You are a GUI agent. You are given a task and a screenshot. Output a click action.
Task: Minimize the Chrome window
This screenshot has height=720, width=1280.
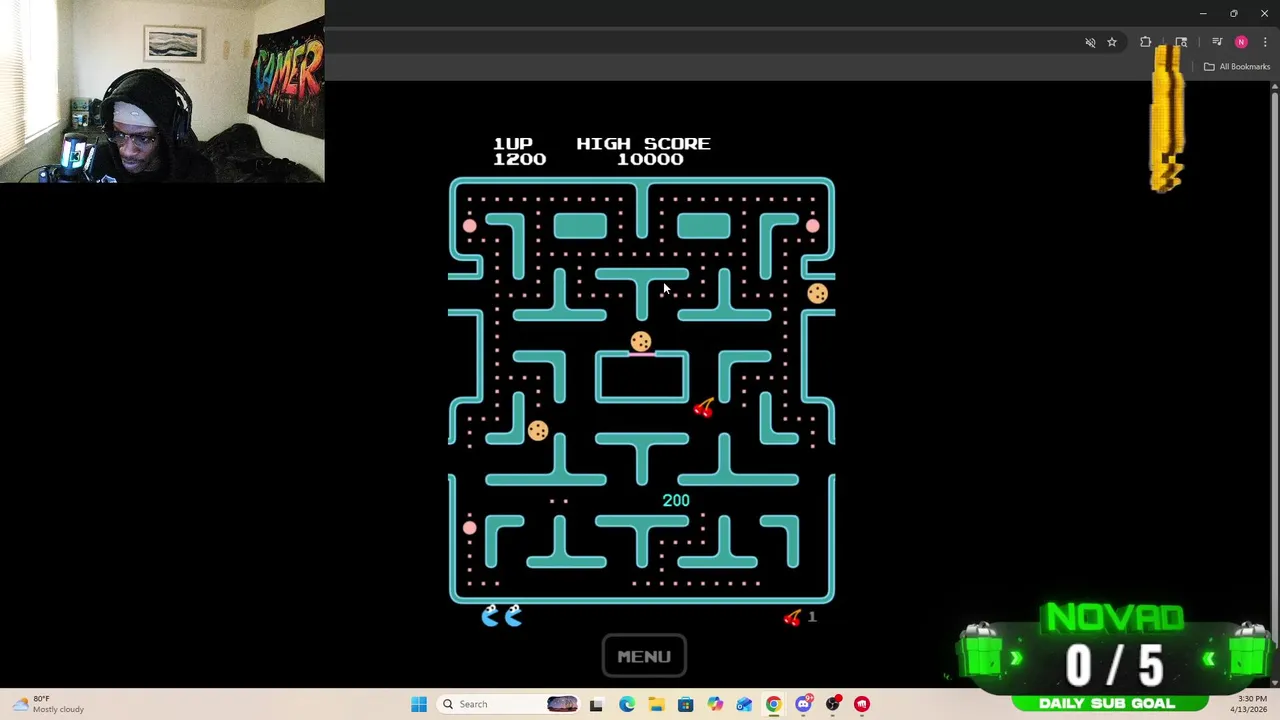(x=1203, y=13)
